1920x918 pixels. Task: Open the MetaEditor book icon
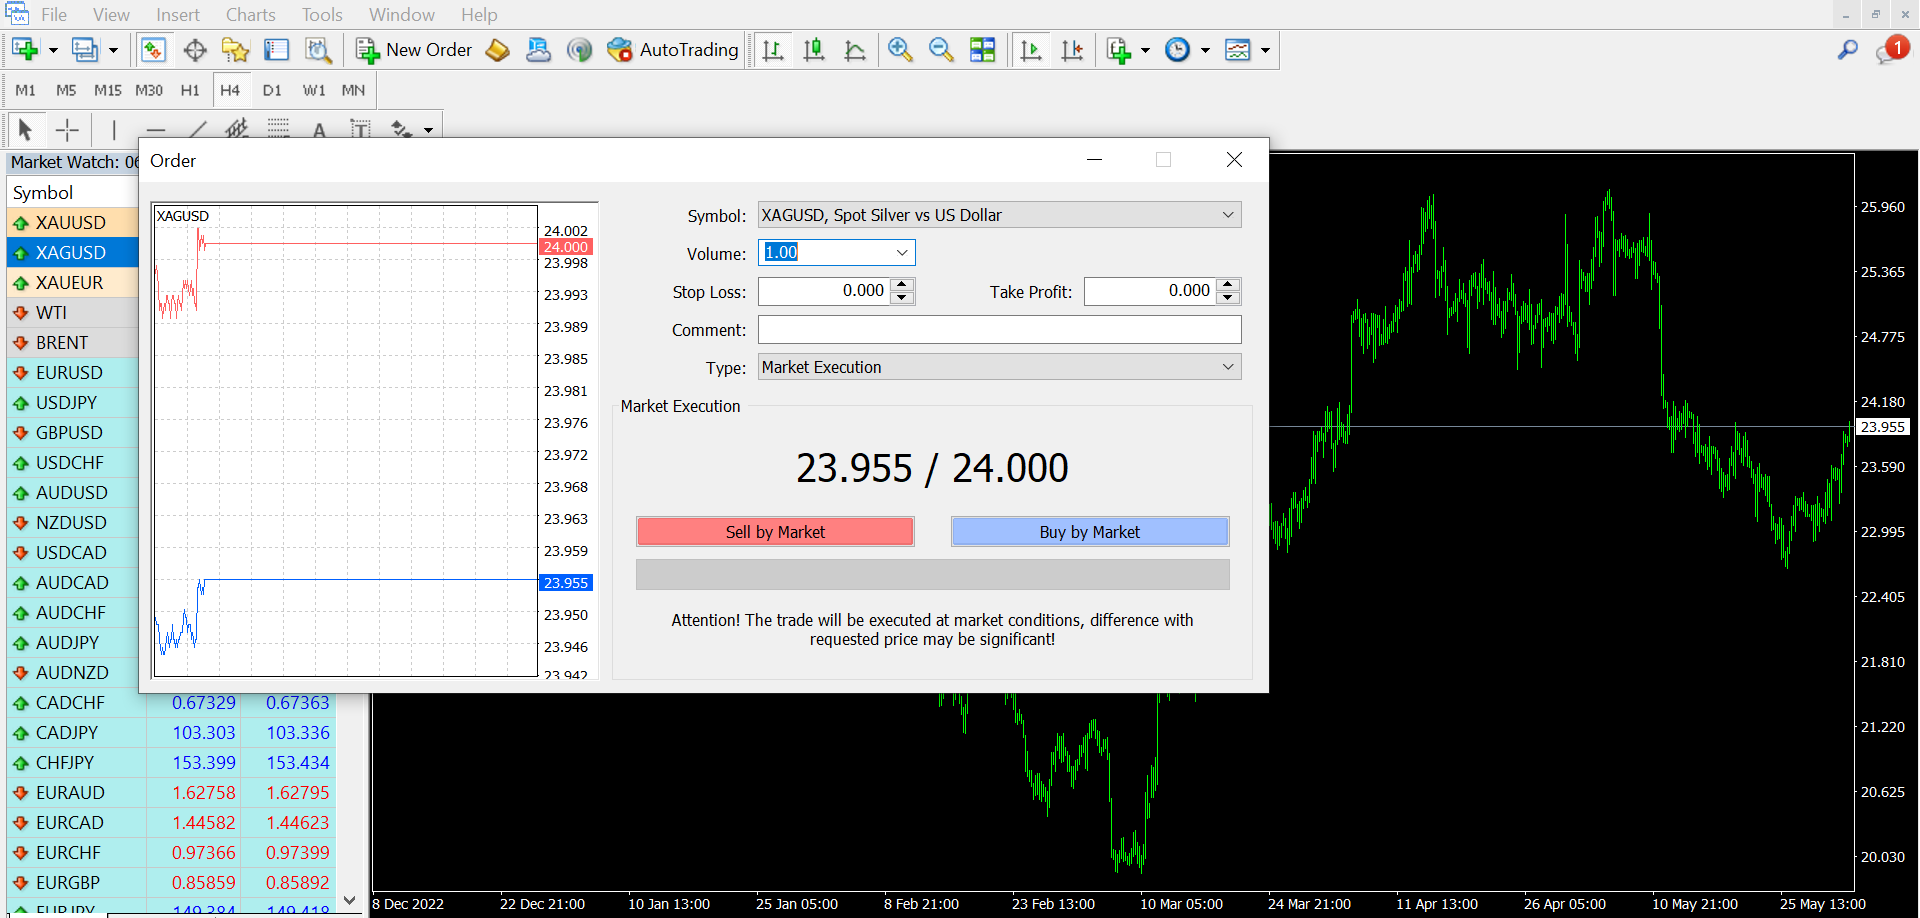pos(497,50)
